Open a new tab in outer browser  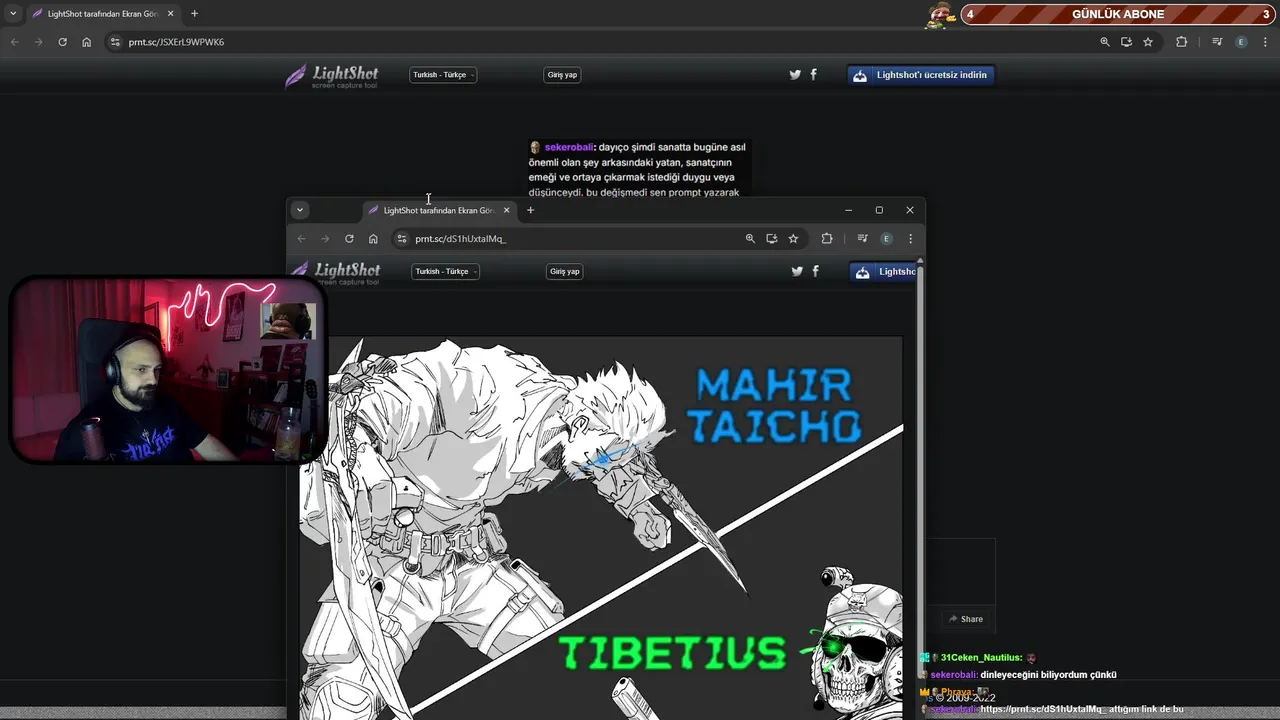click(194, 14)
